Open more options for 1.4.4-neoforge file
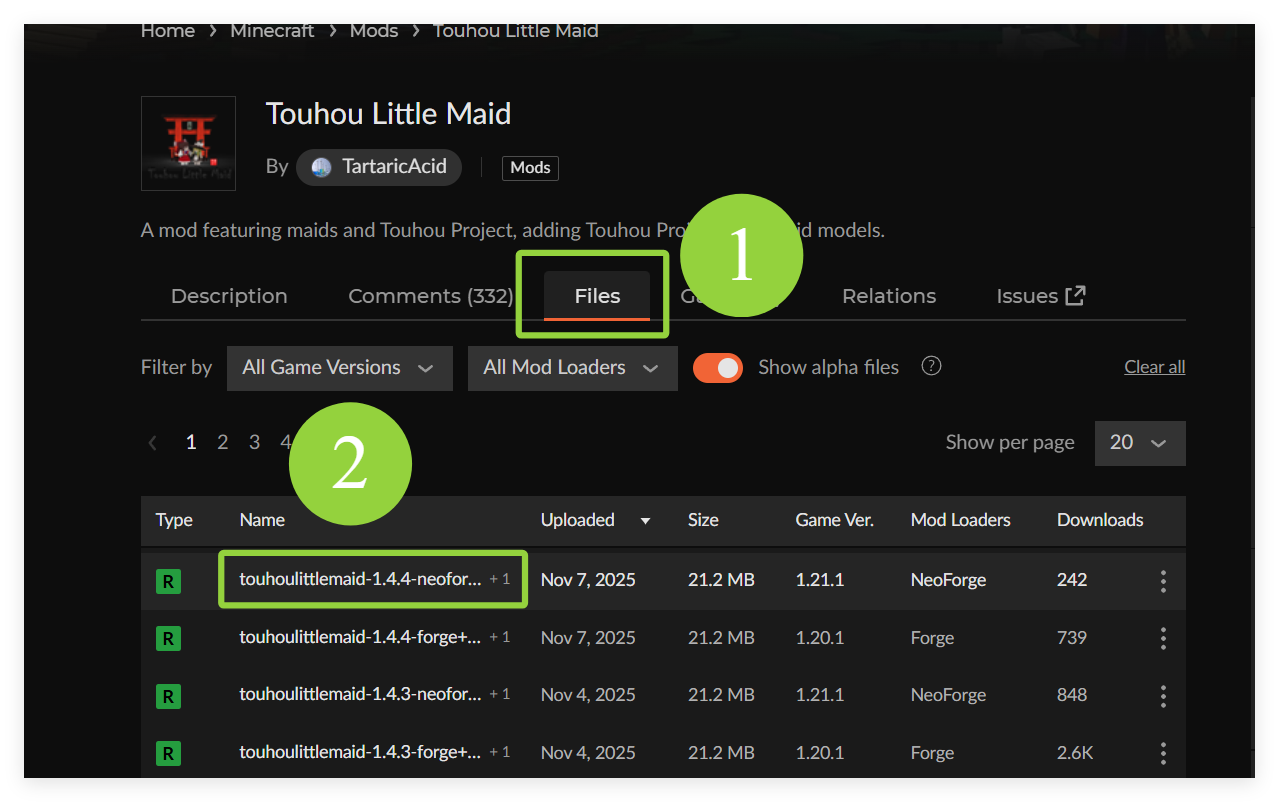Screen dimensions: 1279x802 point(1163,581)
